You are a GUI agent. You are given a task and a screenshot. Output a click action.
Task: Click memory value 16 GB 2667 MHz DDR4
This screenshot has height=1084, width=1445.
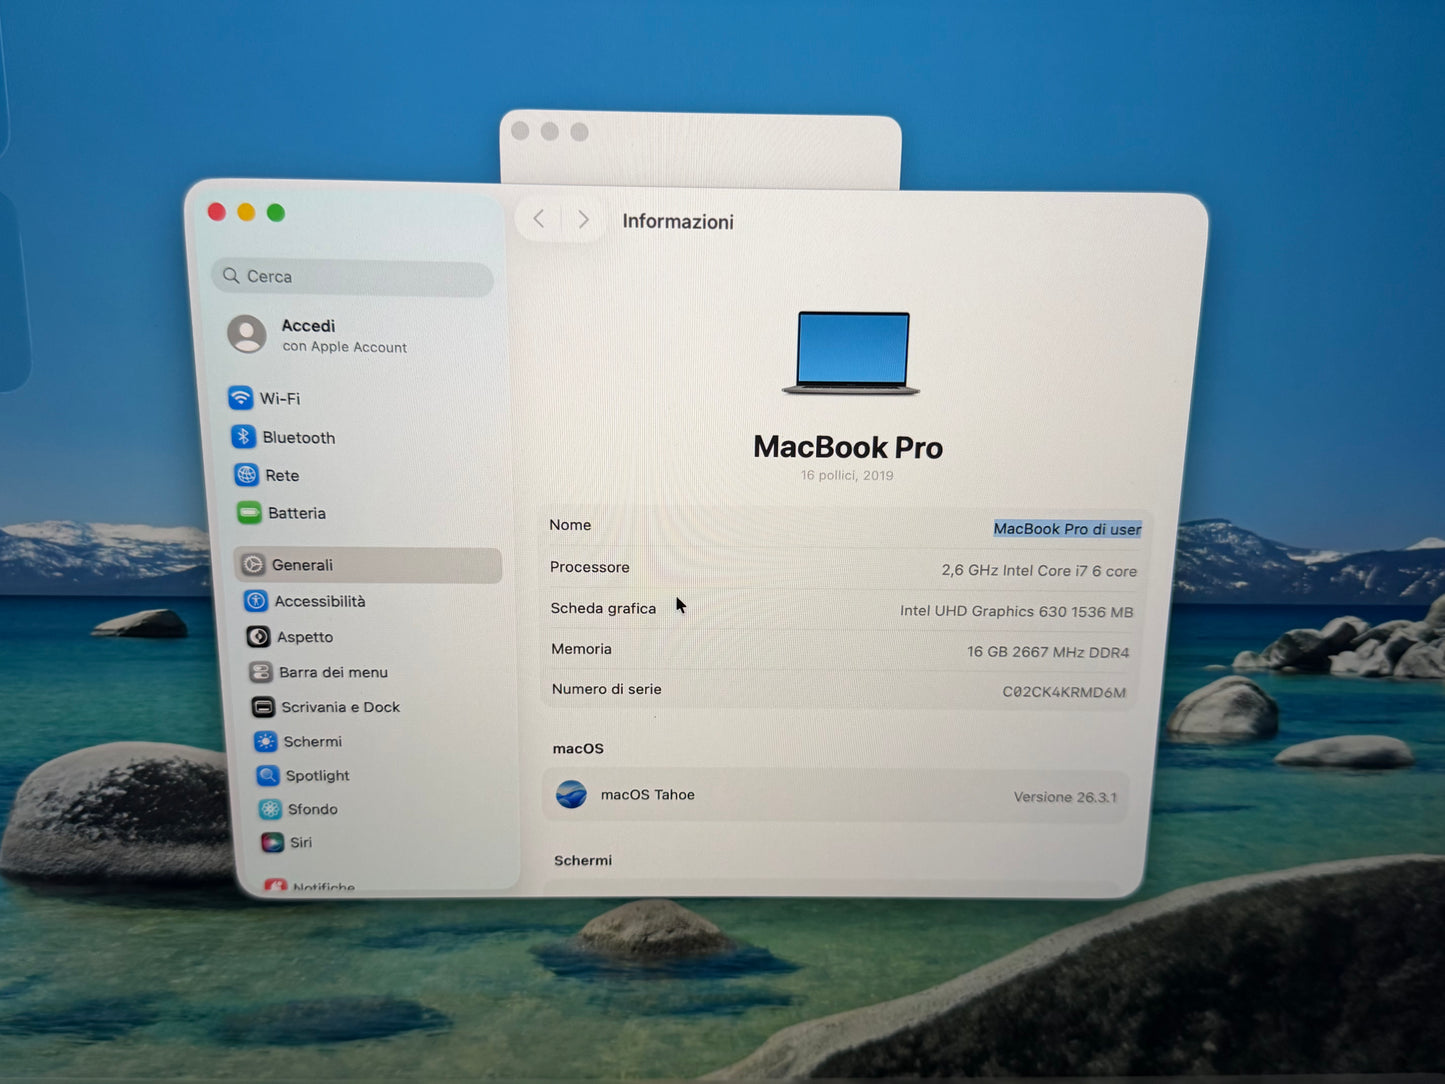(1047, 652)
